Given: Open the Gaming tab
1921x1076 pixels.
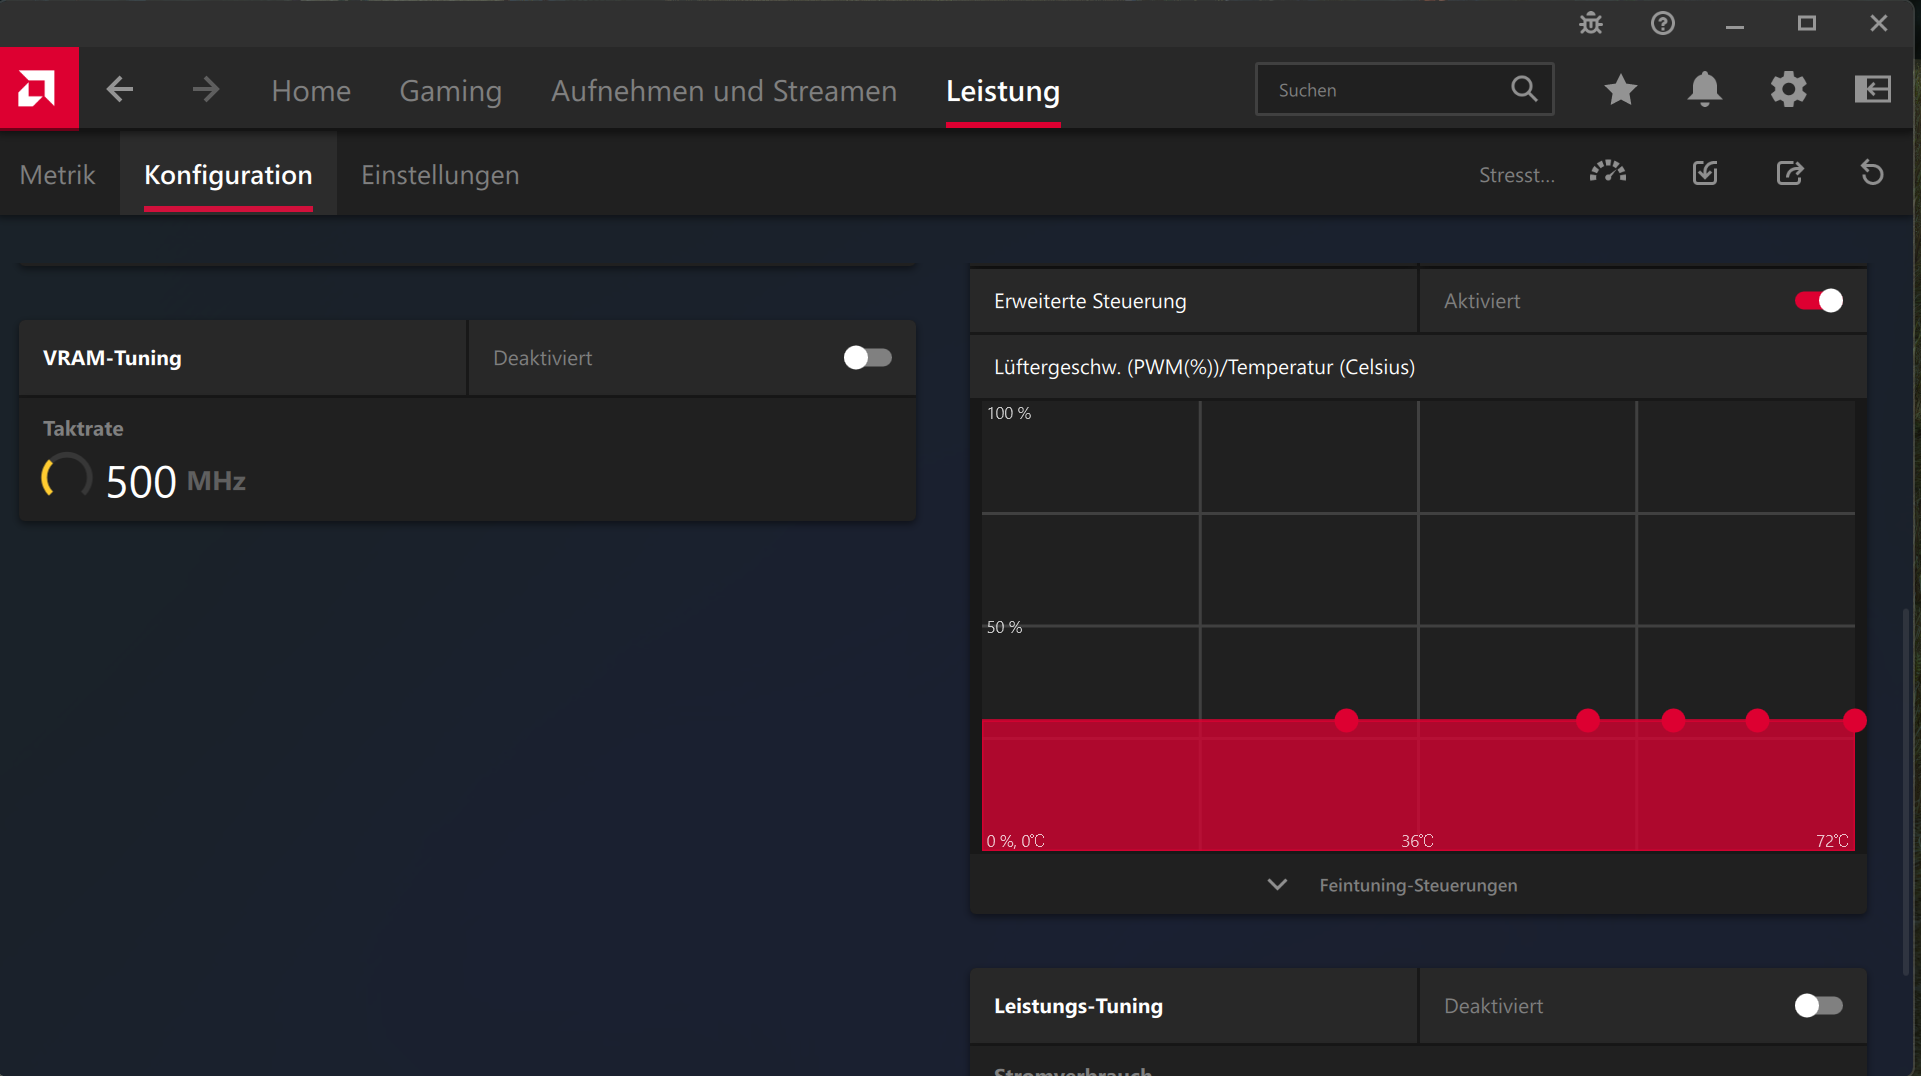Looking at the screenshot, I should point(451,91).
